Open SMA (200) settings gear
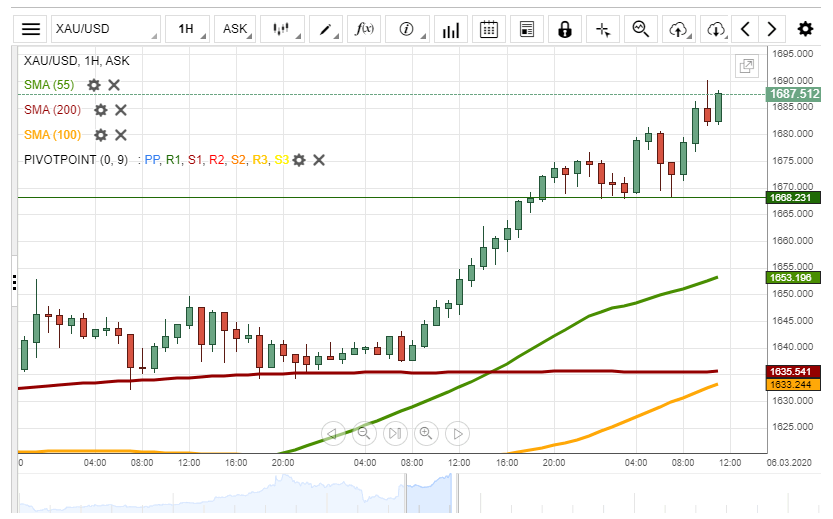Viewport: 833px width, 519px height. tap(101, 110)
